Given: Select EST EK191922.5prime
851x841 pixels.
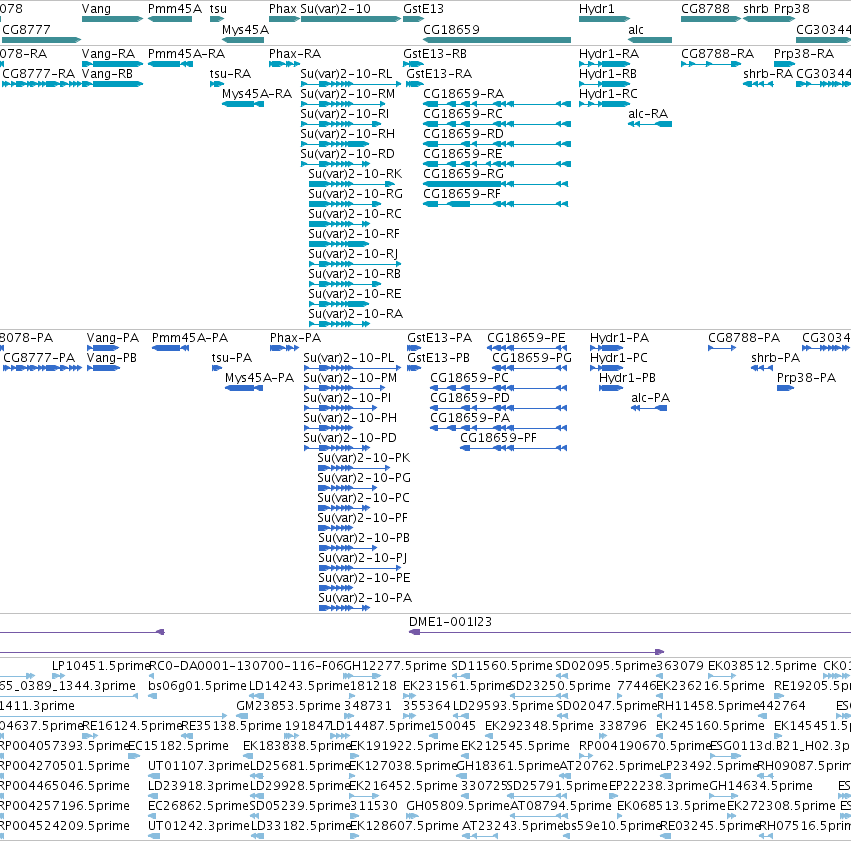Looking at the screenshot, I should [354, 756].
